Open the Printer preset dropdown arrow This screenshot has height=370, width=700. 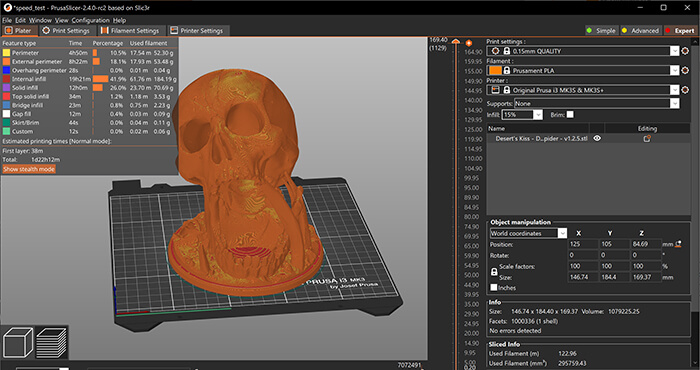[675, 90]
